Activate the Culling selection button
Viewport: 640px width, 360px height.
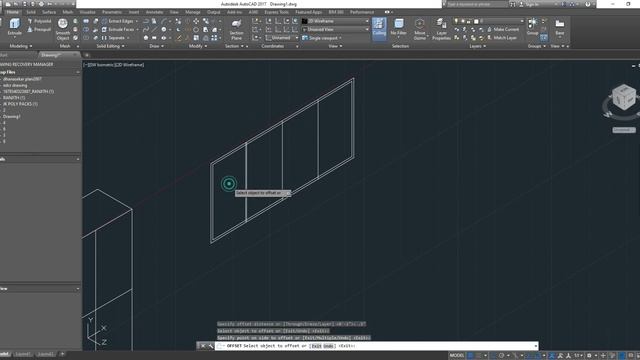pyautogui.click(x=379, y=29)
